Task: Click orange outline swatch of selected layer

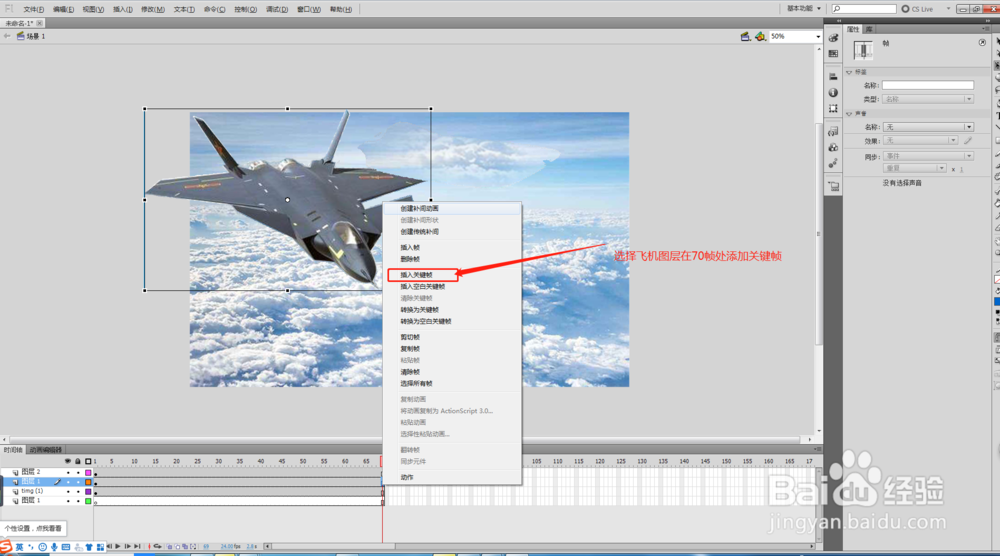Action: point(88,482)
